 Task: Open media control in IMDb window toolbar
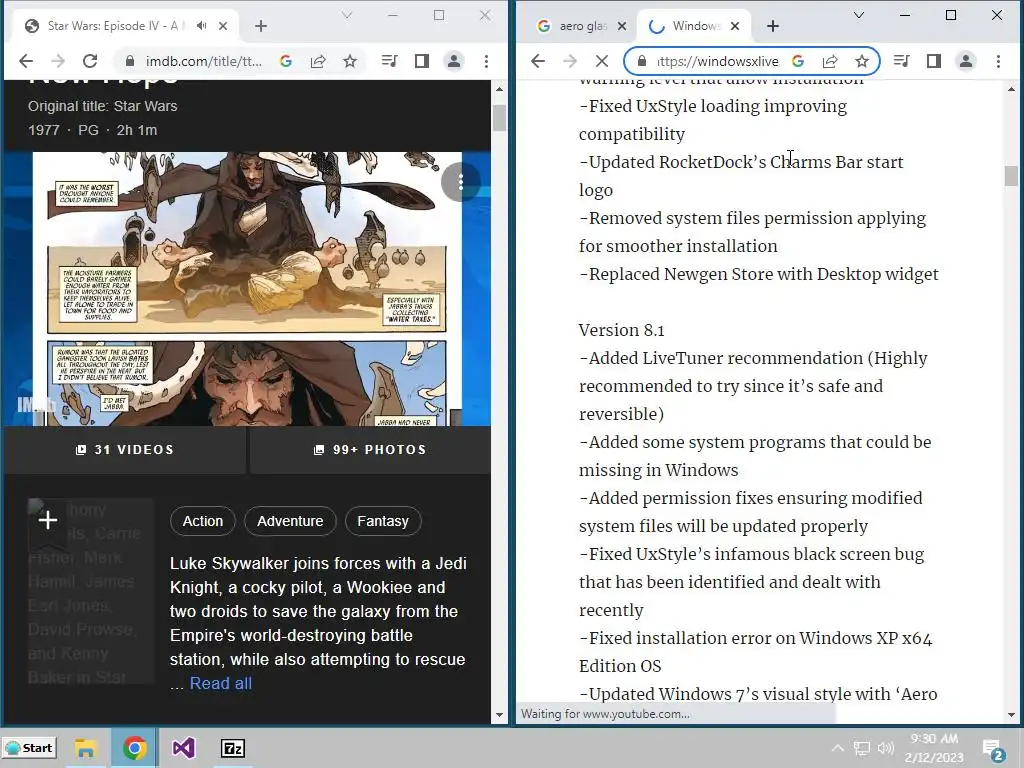[x=390, y=61]
